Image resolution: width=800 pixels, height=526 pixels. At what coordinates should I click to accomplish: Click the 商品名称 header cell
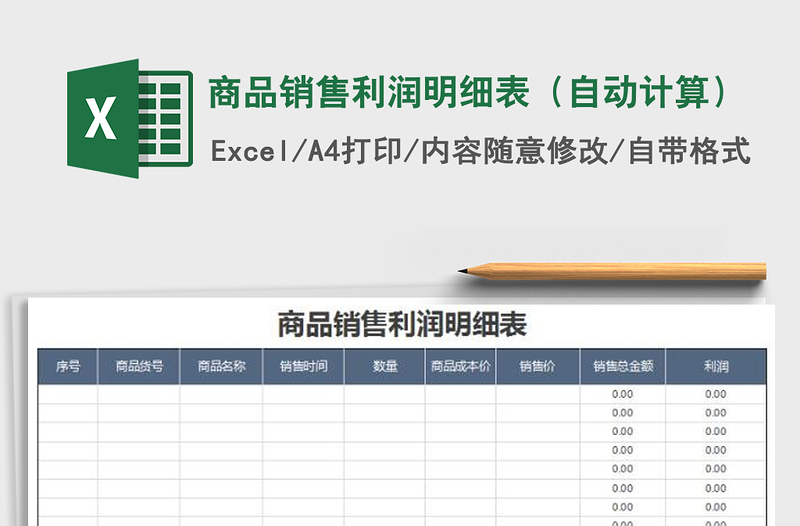tap(222, 367)
